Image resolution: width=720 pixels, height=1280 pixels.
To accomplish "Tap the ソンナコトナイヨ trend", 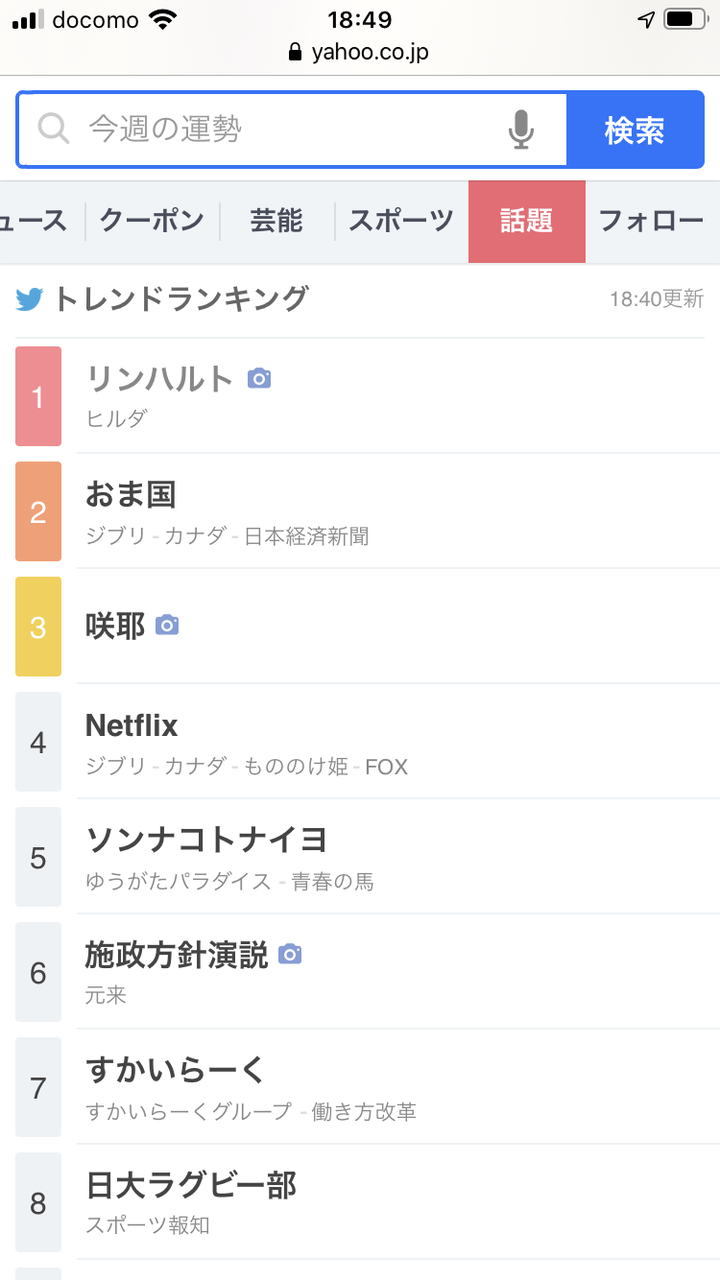I will point(206,840).
